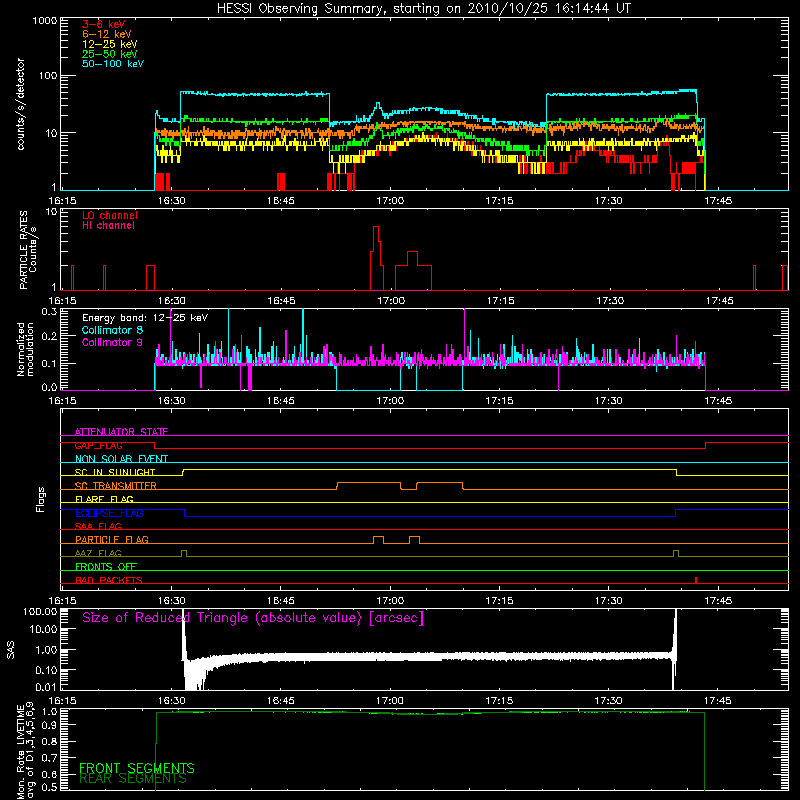Click the NON_SOLAR_EVENT flag label

click(x=121, y=459)
